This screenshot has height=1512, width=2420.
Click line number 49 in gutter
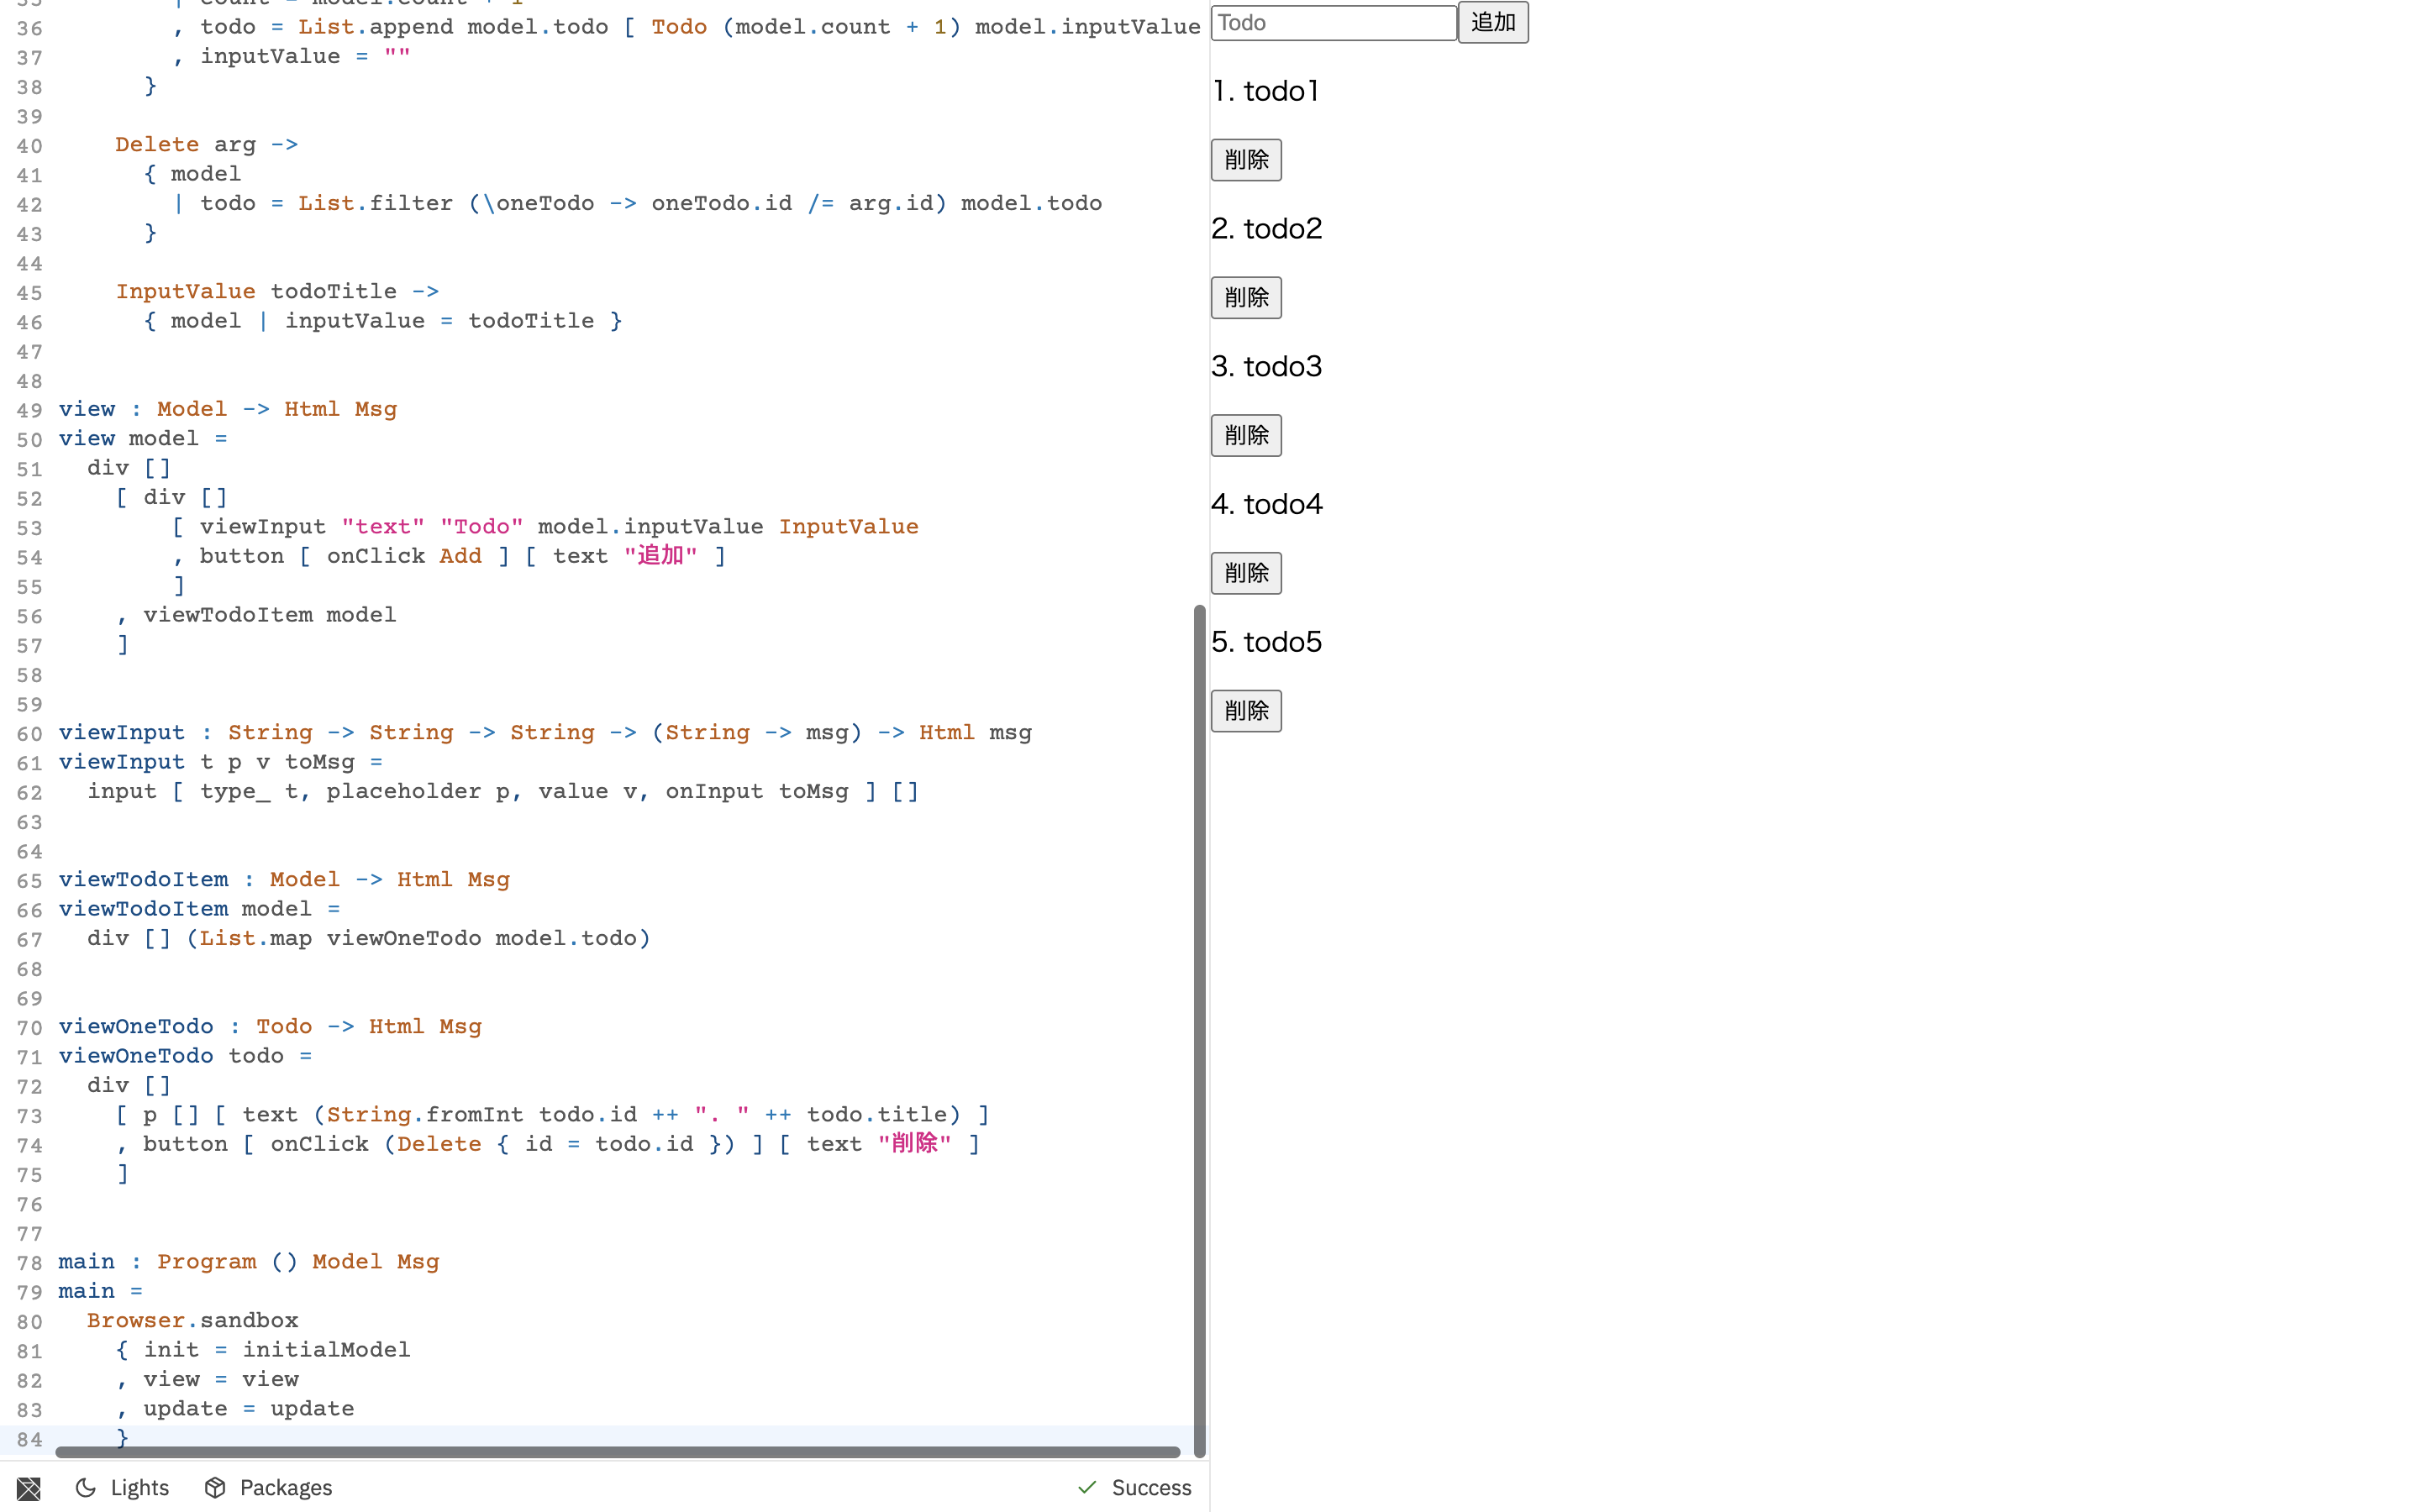click(x=30, y=410)
